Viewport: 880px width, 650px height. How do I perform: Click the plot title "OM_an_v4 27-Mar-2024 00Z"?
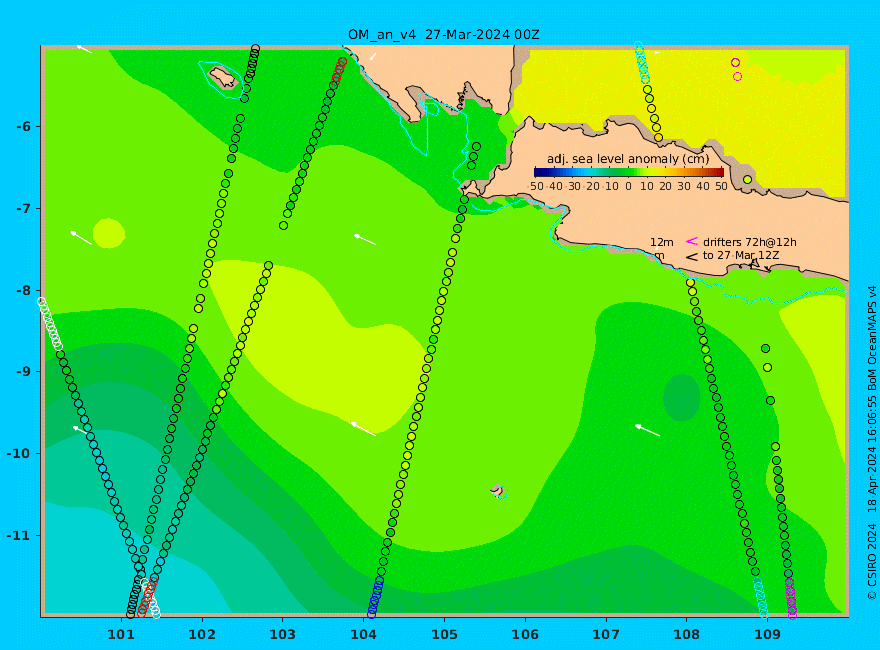443,35
